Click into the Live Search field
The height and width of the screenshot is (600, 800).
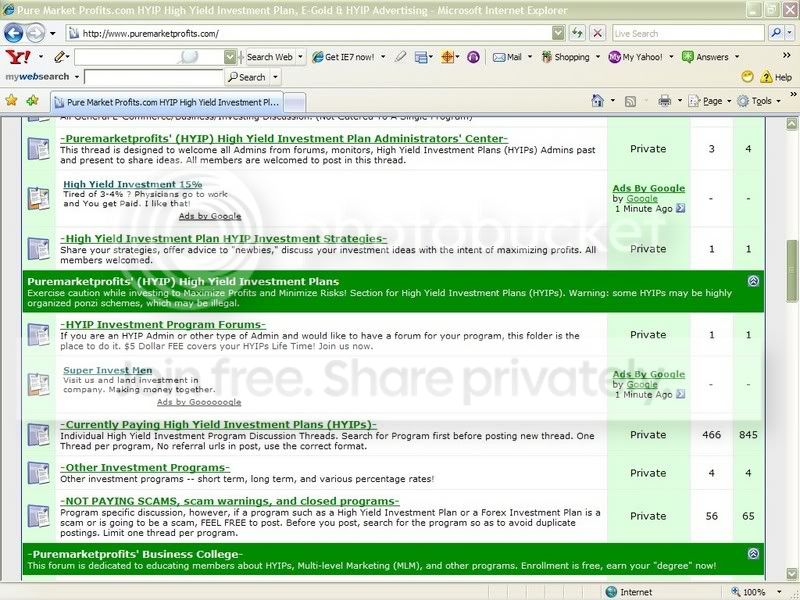click(x=689, y=34)
